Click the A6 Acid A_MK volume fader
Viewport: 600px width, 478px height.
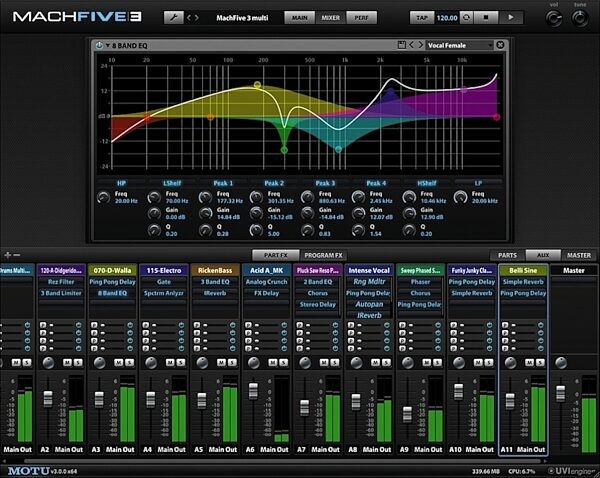pos(253,391)
